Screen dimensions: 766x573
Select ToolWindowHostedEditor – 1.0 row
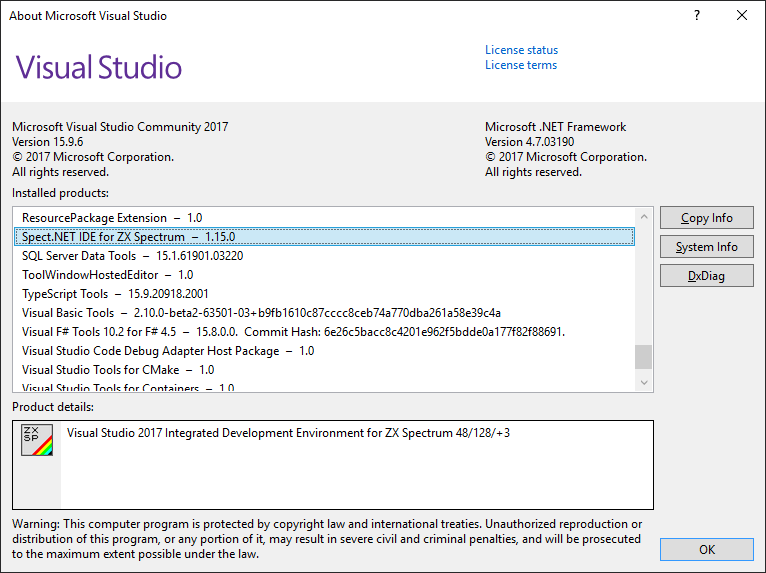click(x=324, y=275)
